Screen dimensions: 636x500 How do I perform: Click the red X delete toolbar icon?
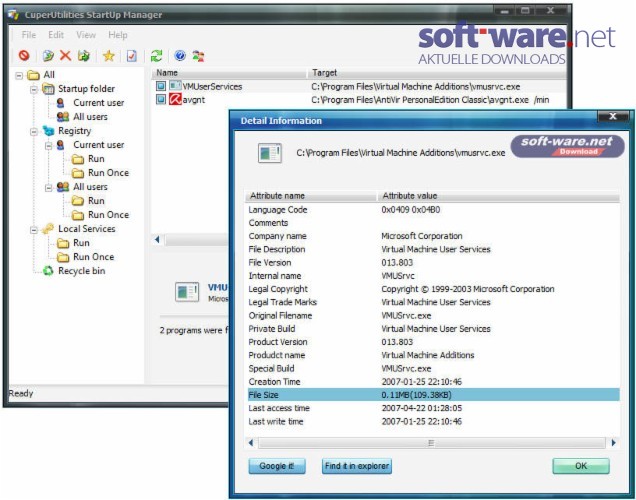click(x=65, y=55)
